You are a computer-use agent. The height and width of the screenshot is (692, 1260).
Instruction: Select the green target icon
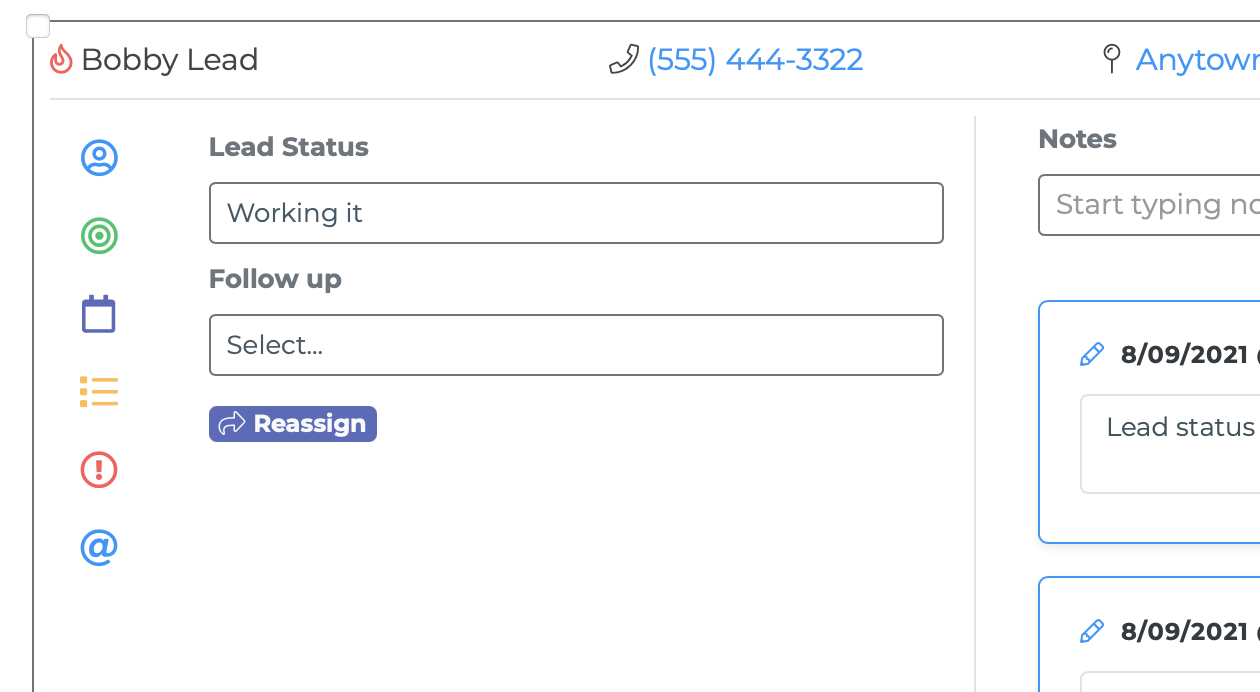pyautogui.click(x=99, y=236)
